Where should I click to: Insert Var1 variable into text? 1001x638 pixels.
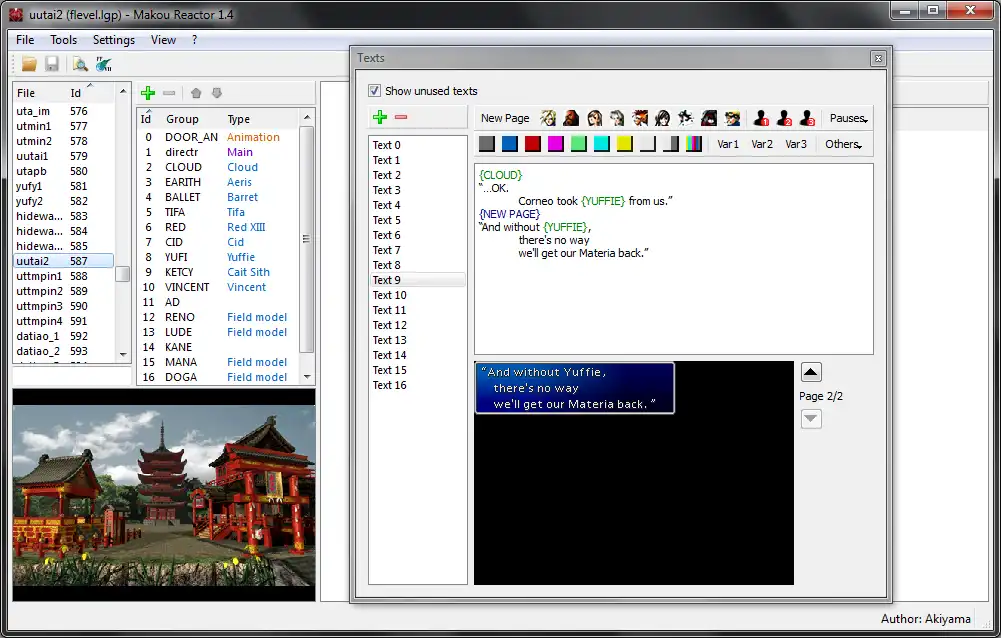click(728, 144)
